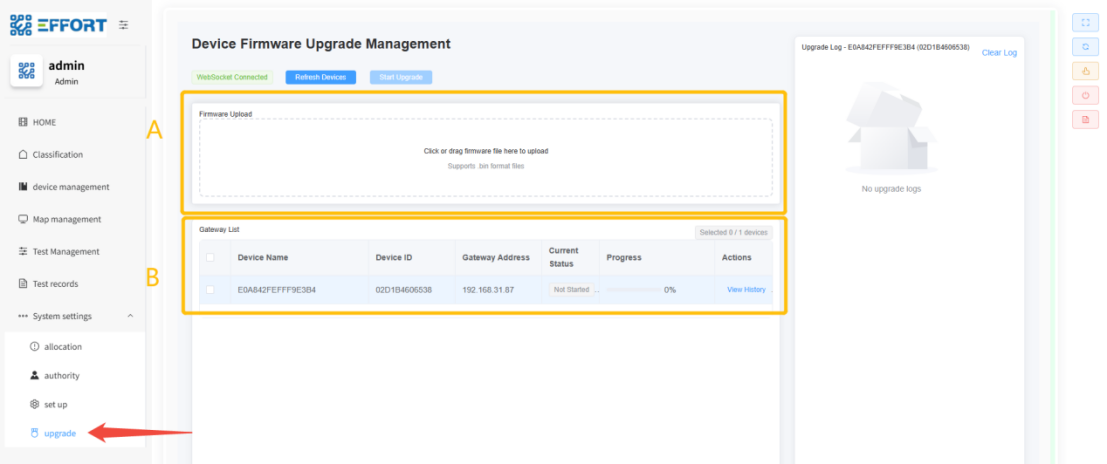Open the authority submenu item
The width and height of the screenshot is (1107, 464).
(x=61, y=375)
